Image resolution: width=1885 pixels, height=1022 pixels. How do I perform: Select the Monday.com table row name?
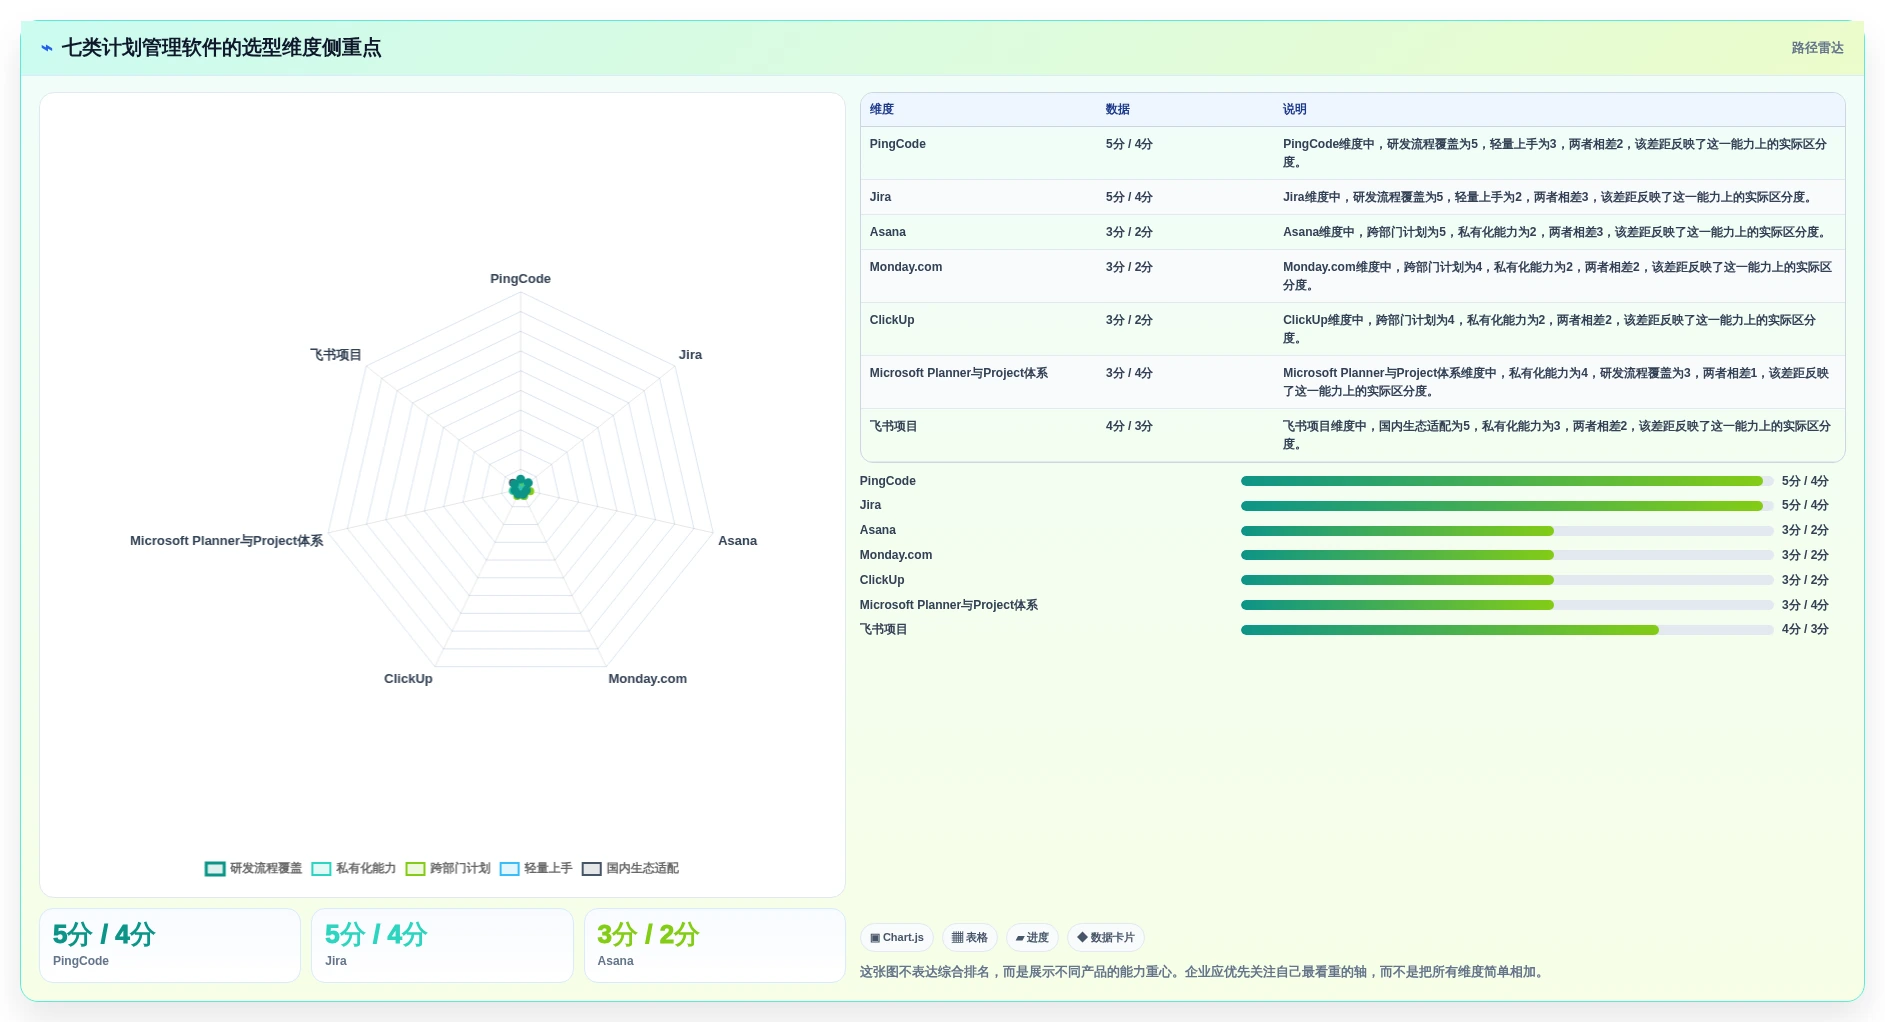click(905, 267)
